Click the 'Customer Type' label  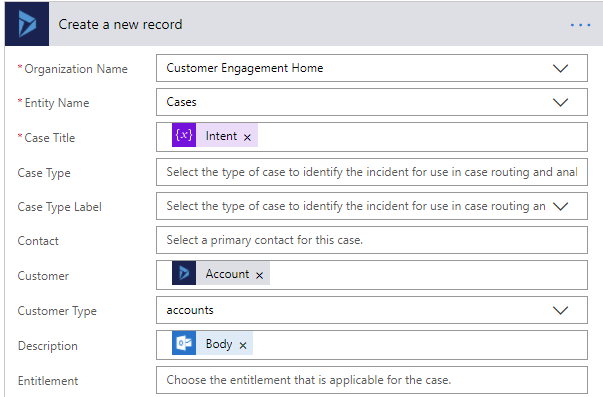[x=57, y=311]
